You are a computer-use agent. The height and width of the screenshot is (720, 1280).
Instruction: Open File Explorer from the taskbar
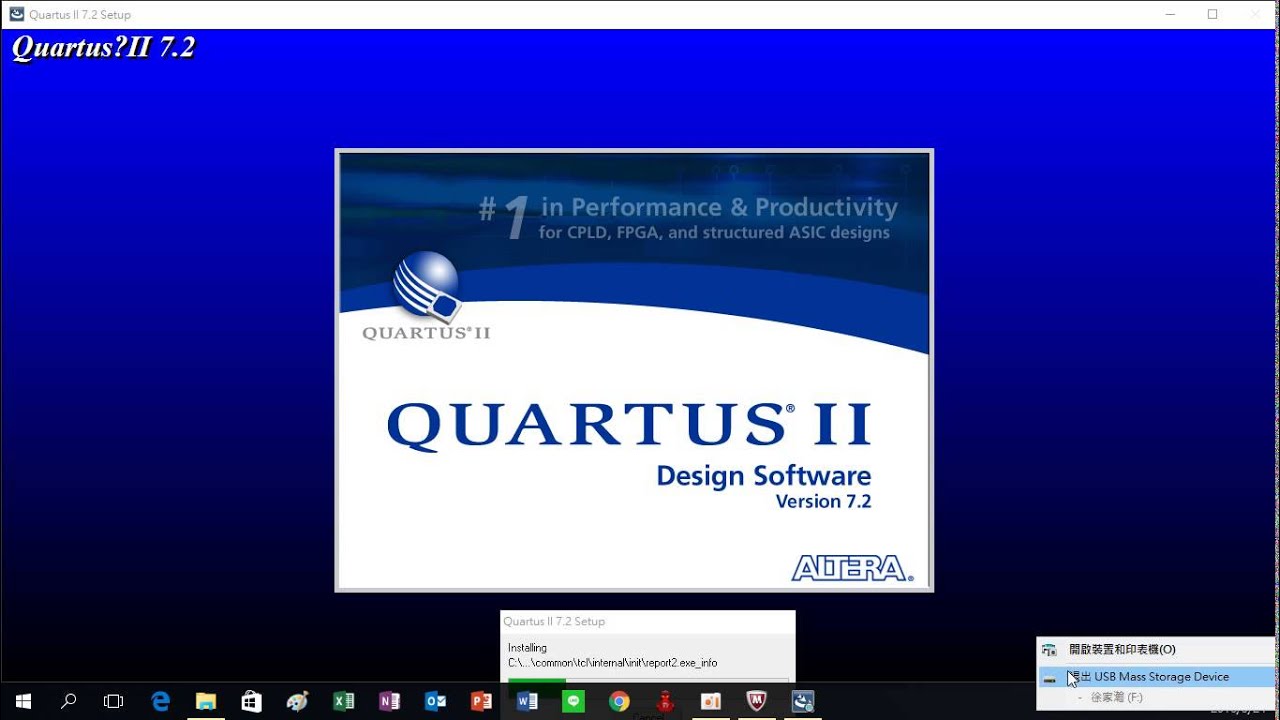[x=206, y=702]
